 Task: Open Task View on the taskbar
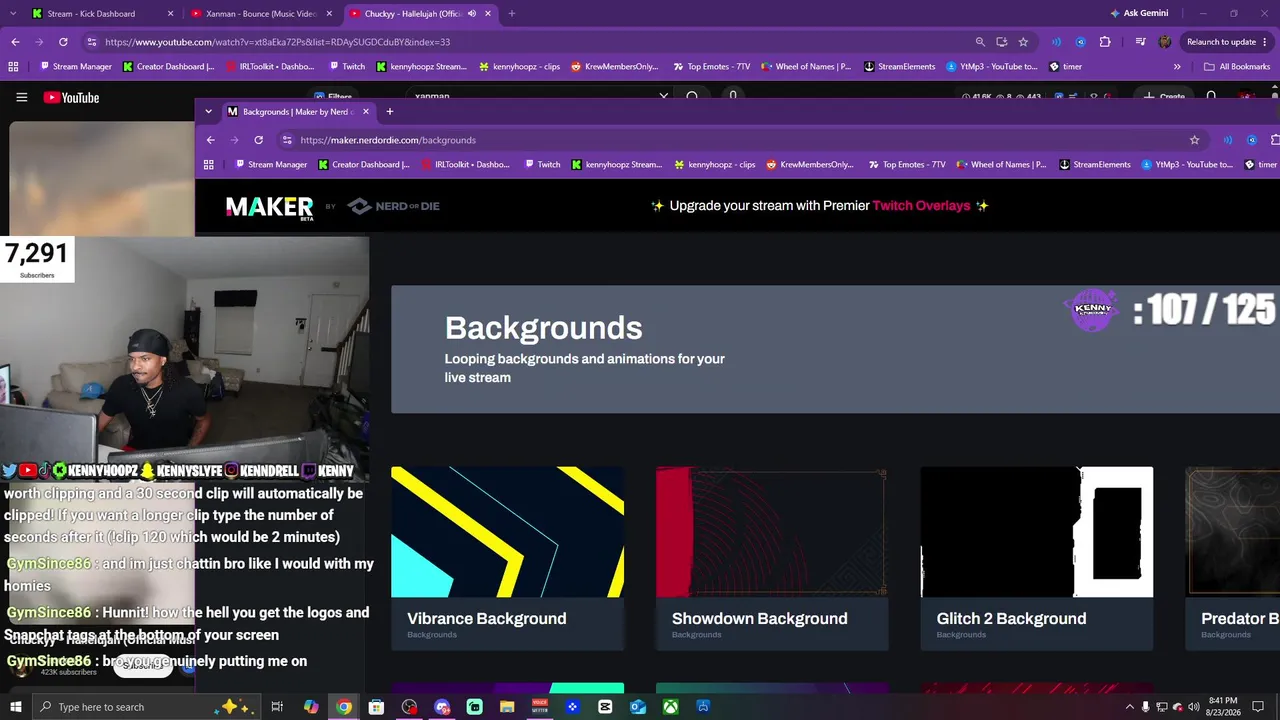[x=277, y=707]
